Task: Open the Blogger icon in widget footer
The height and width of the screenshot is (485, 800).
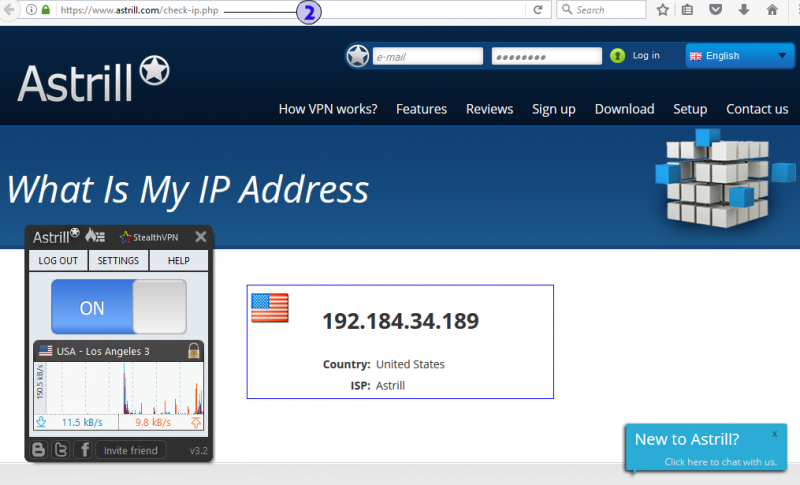Action: click(38, 450)
